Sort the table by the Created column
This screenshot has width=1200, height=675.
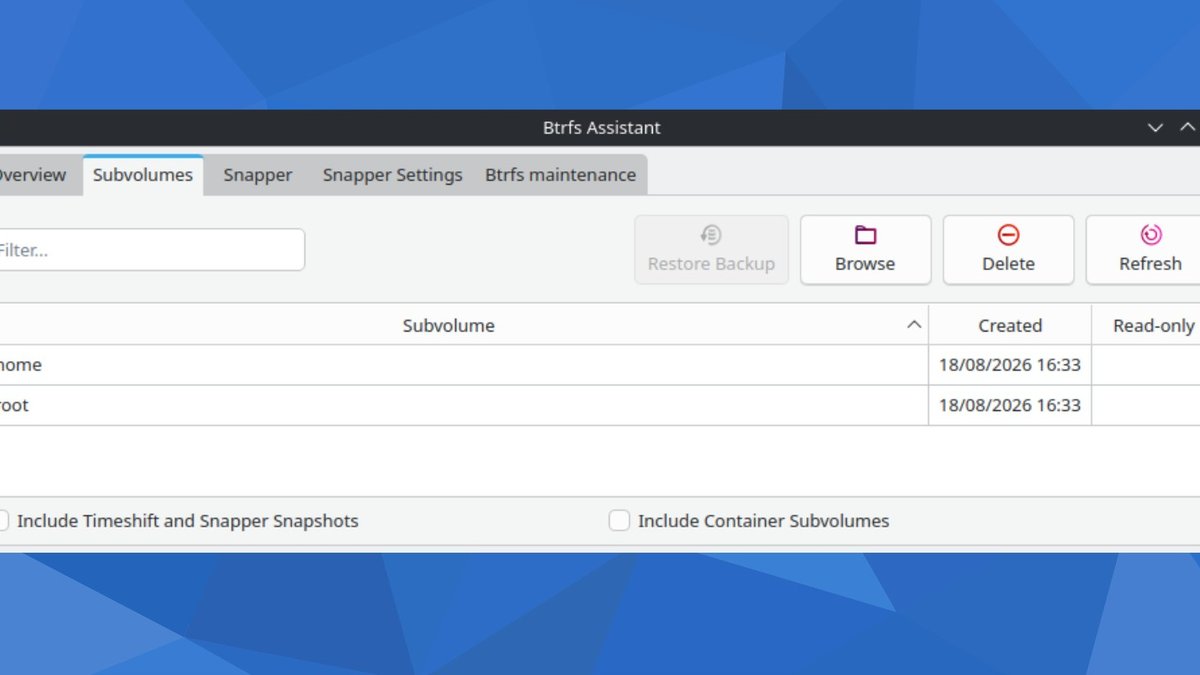click(1010, 325)
